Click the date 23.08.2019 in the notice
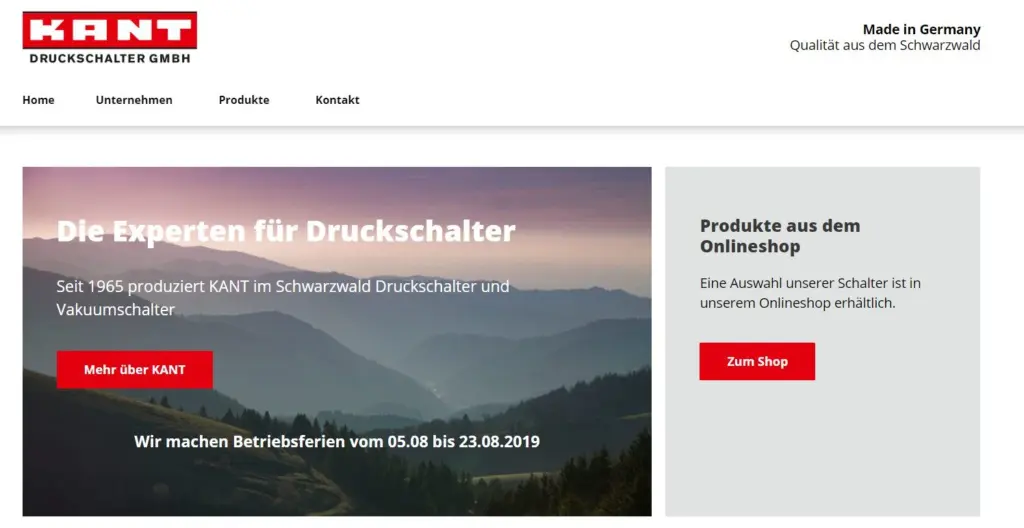This screenshot has width=1024, height=528. pyautogui.click(x=499, y=441)
